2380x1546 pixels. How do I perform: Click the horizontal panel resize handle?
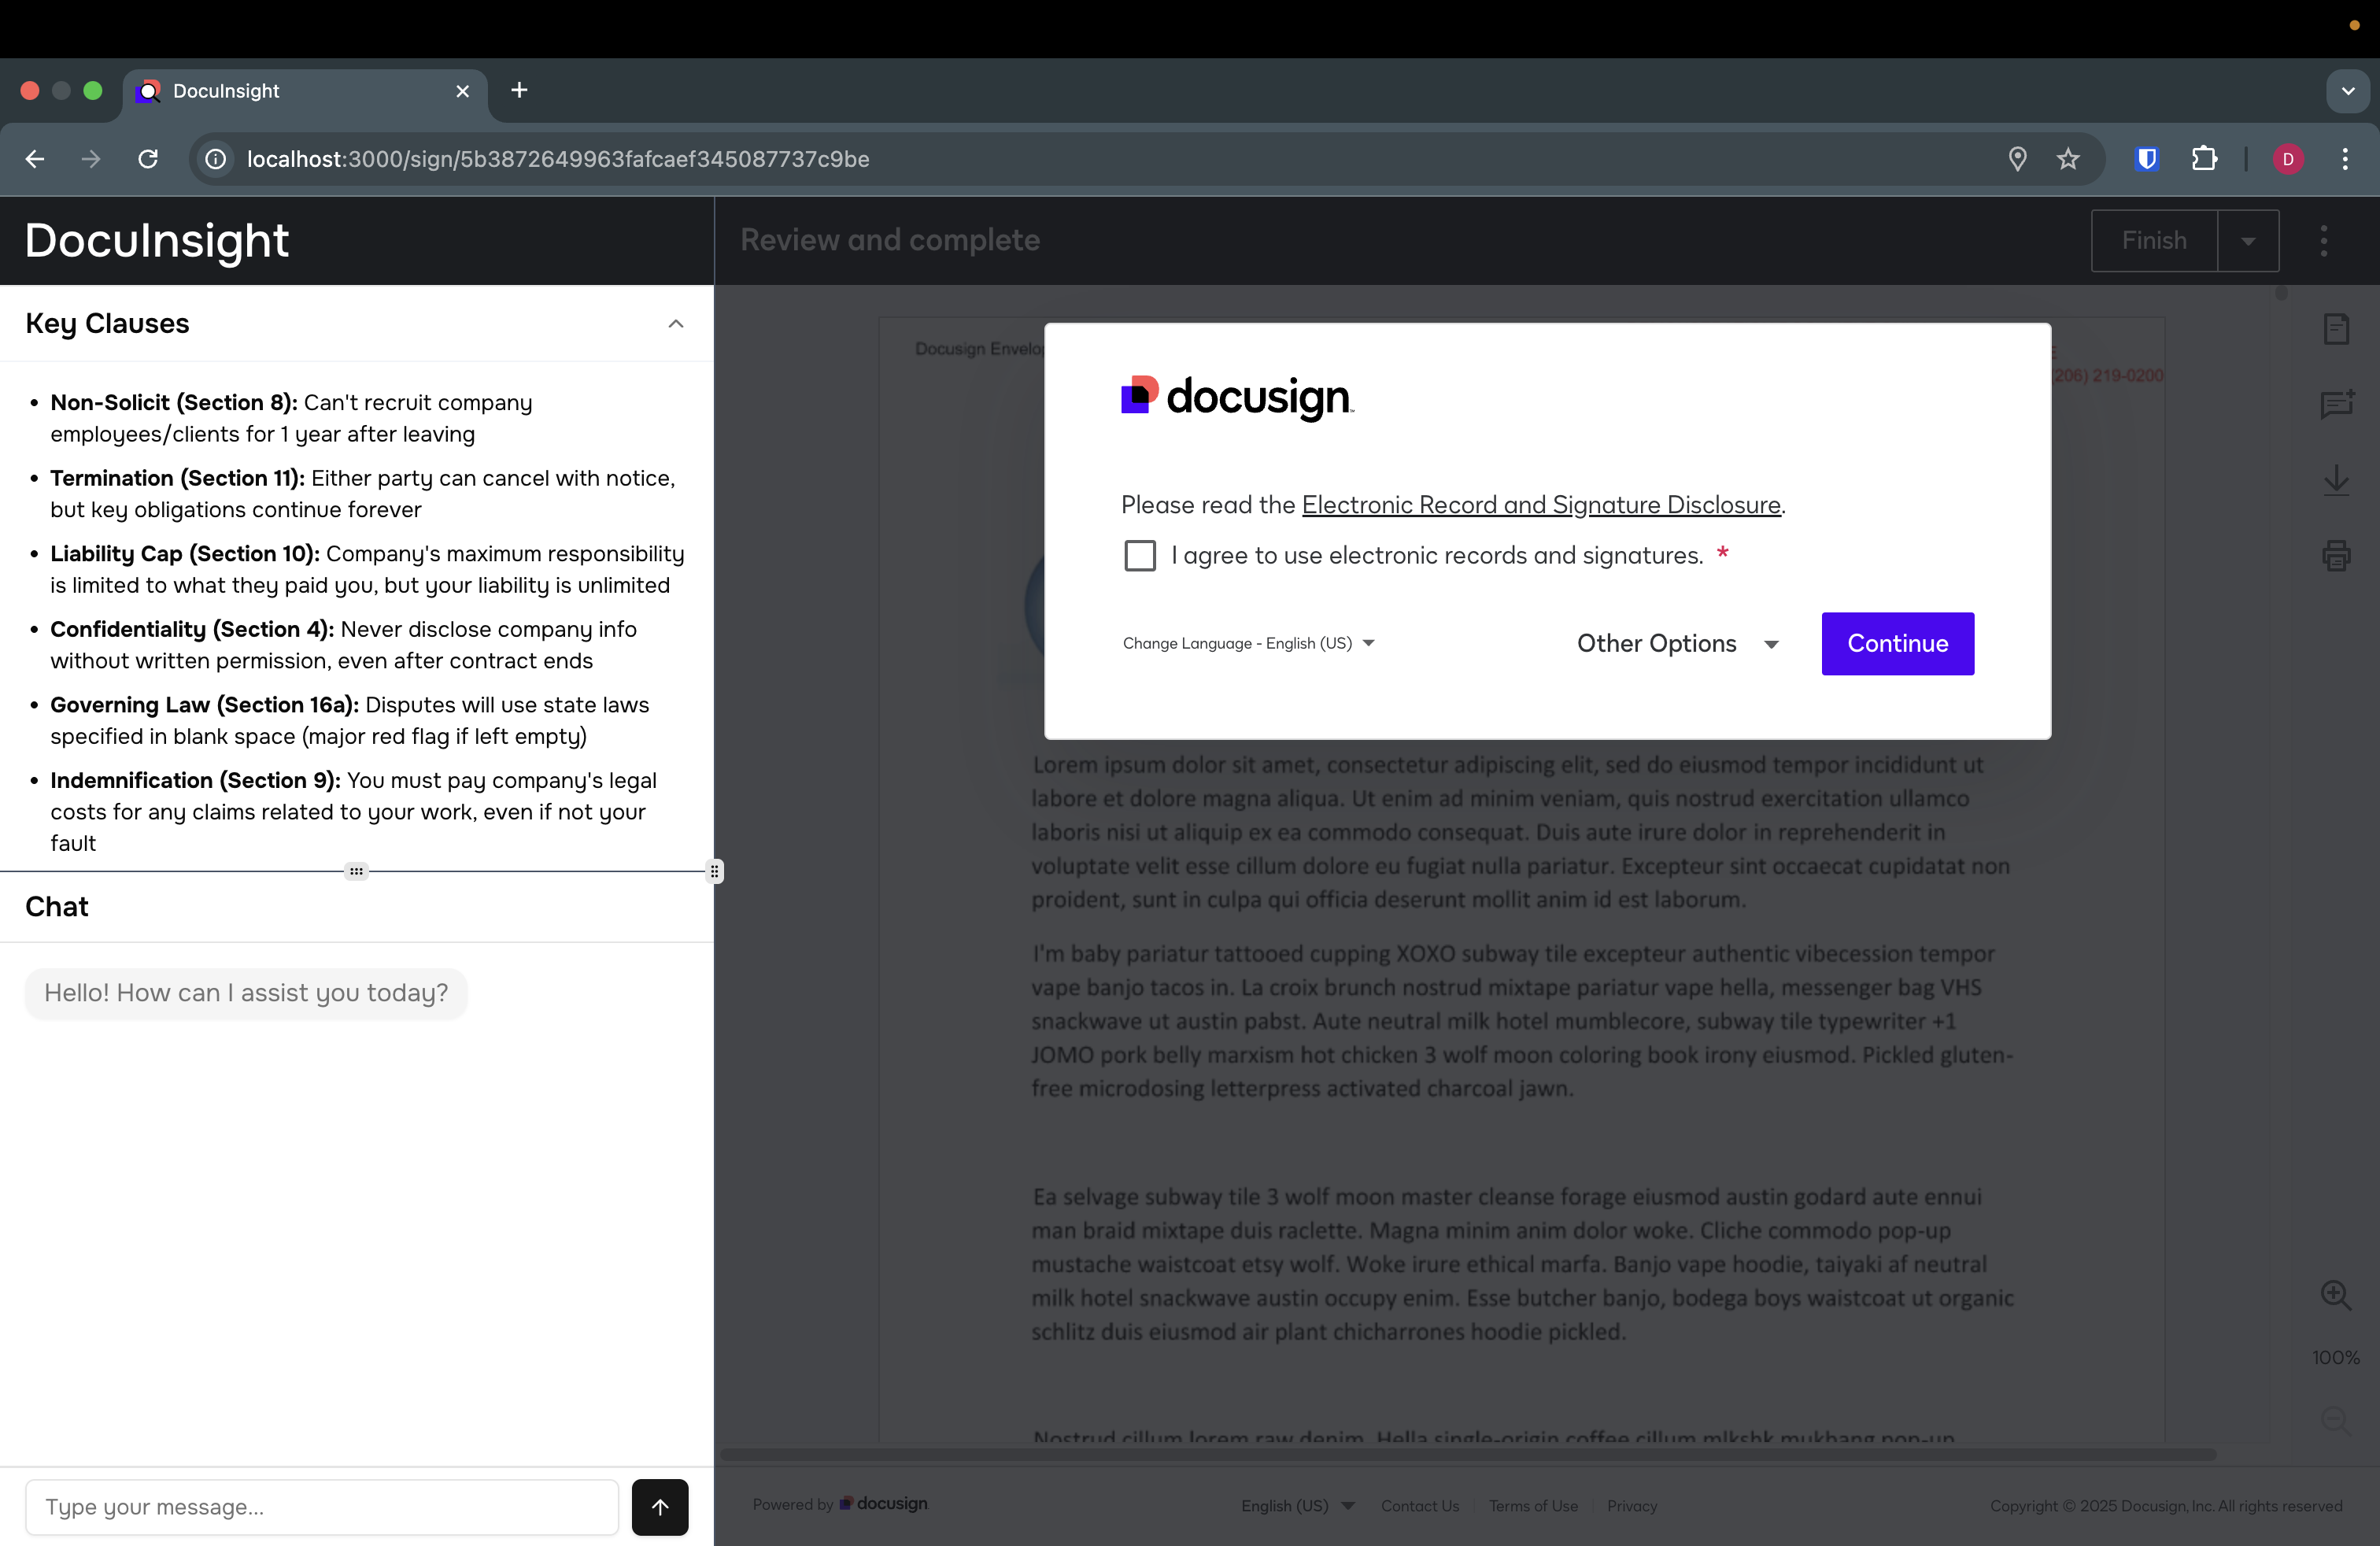(356, 871)
